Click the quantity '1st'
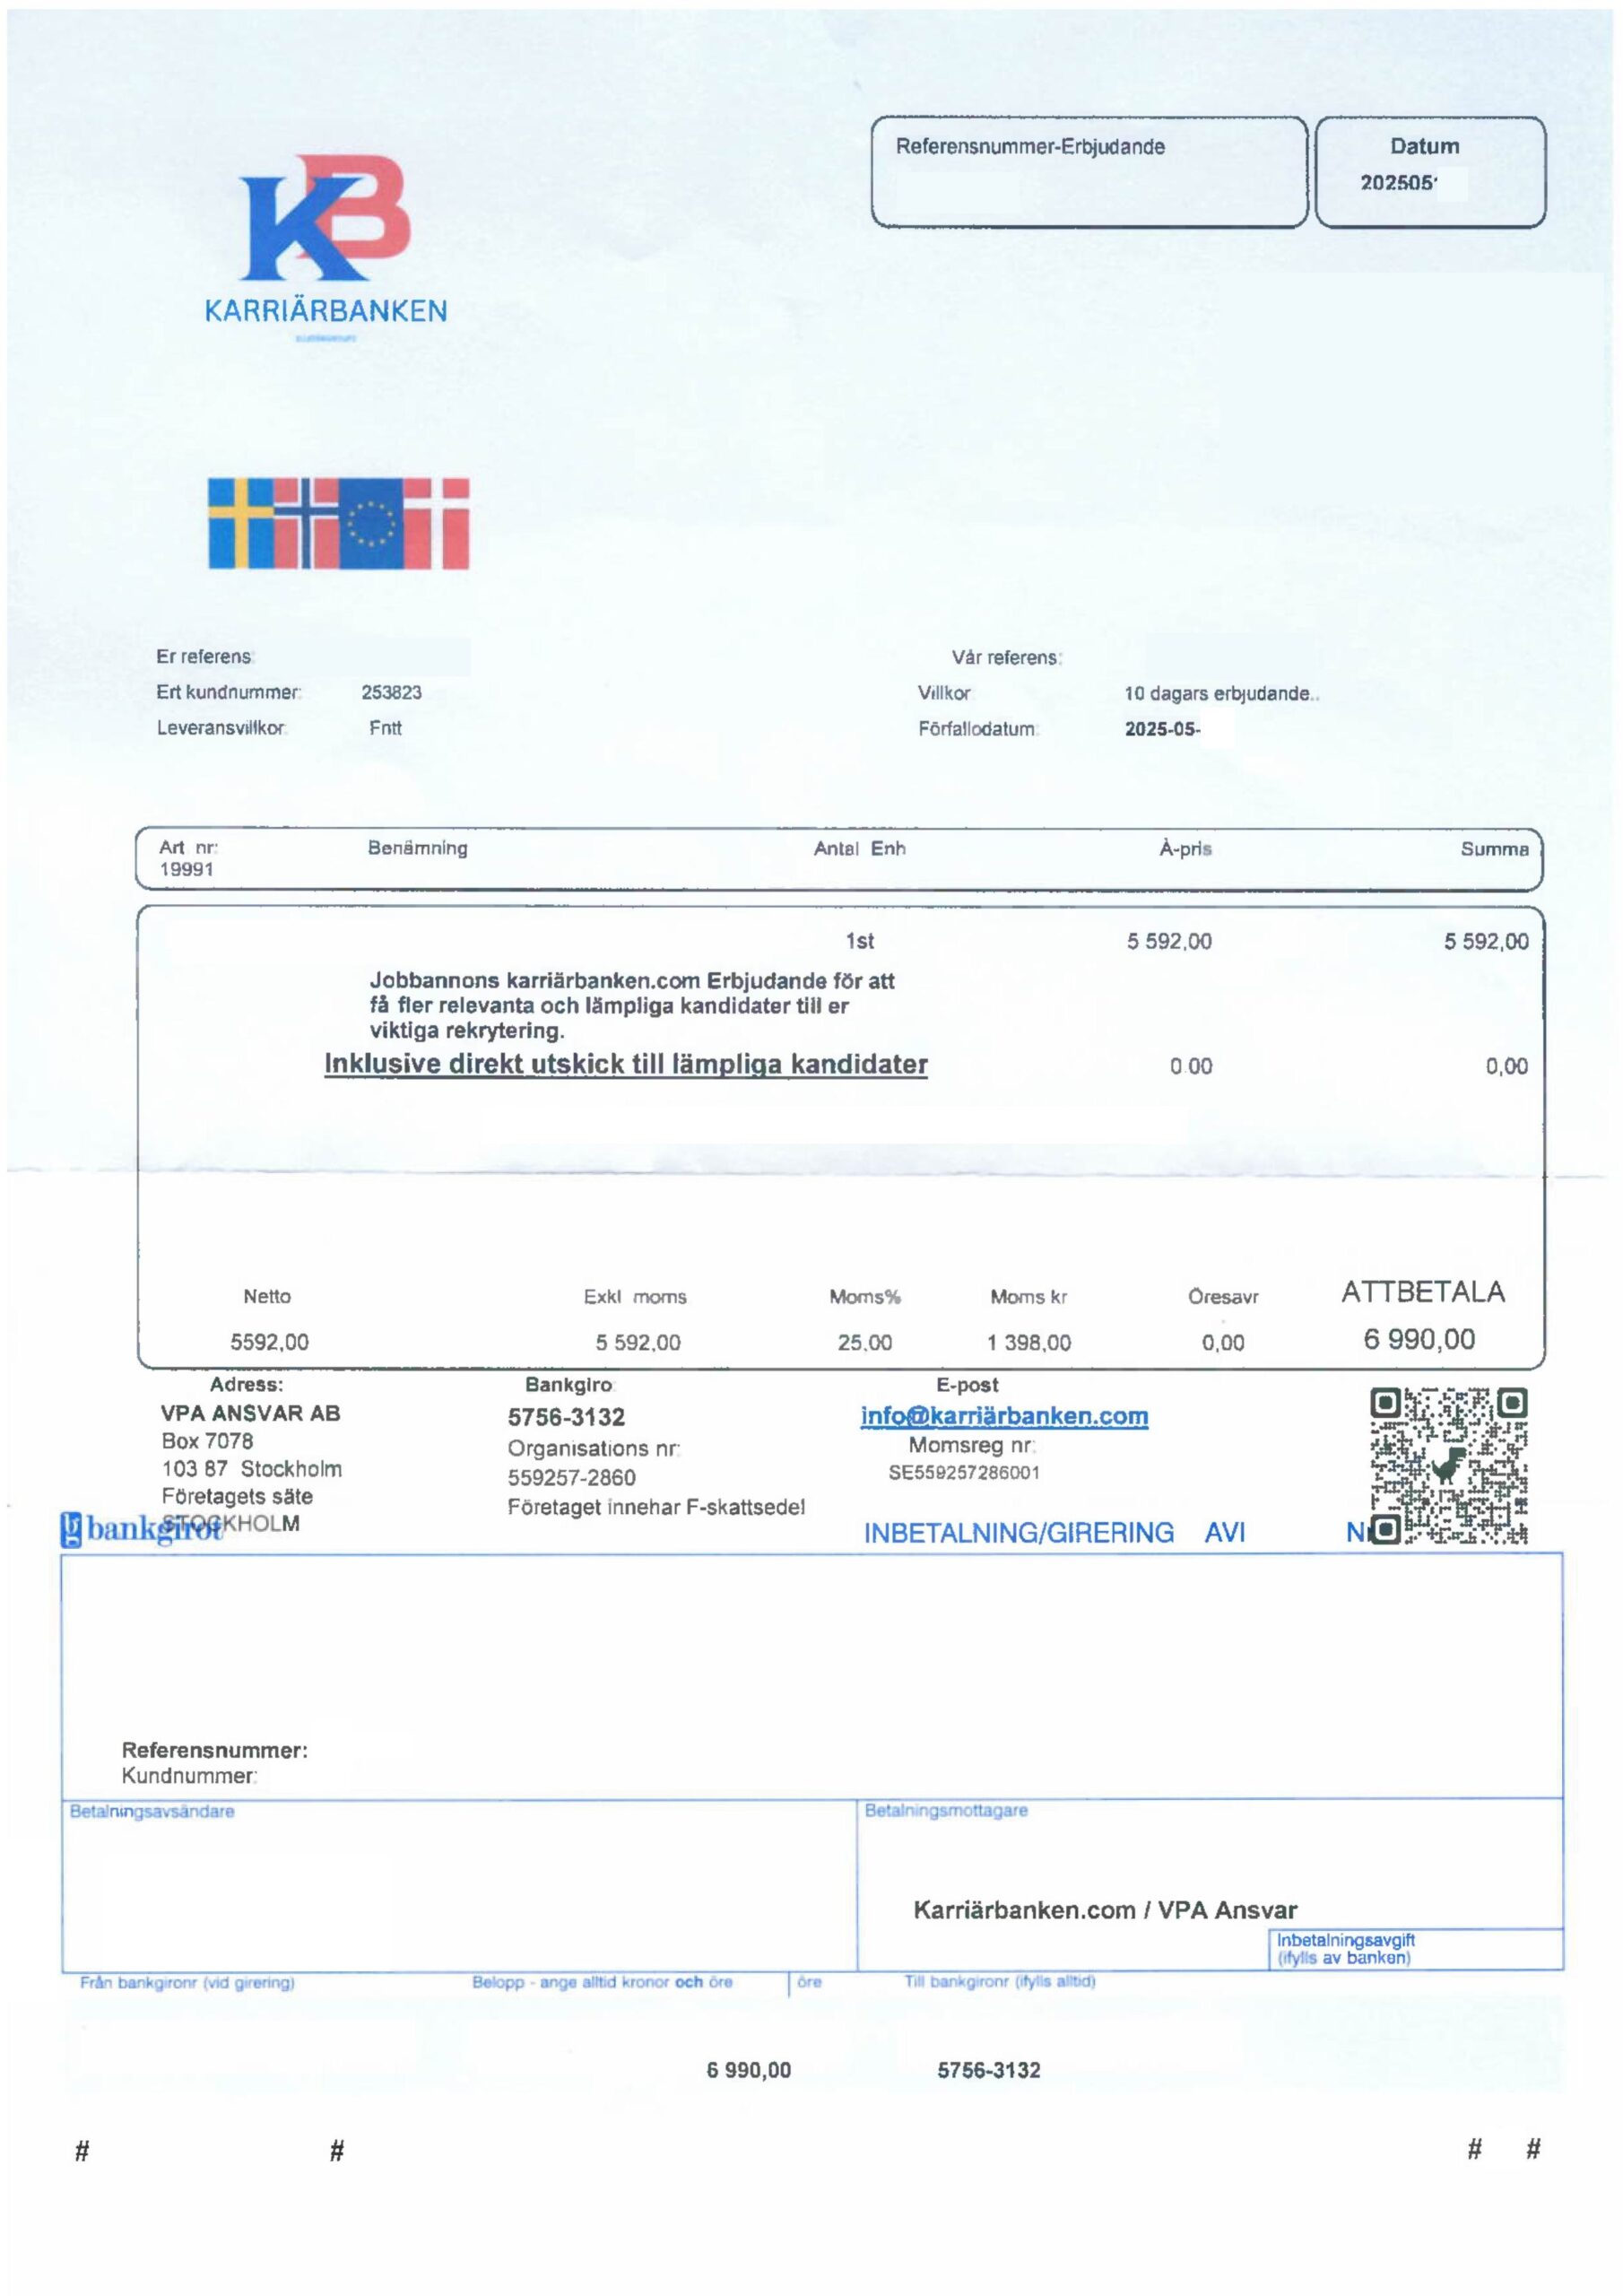This screenshot has height=2296, width=1623. coord(860,941)
